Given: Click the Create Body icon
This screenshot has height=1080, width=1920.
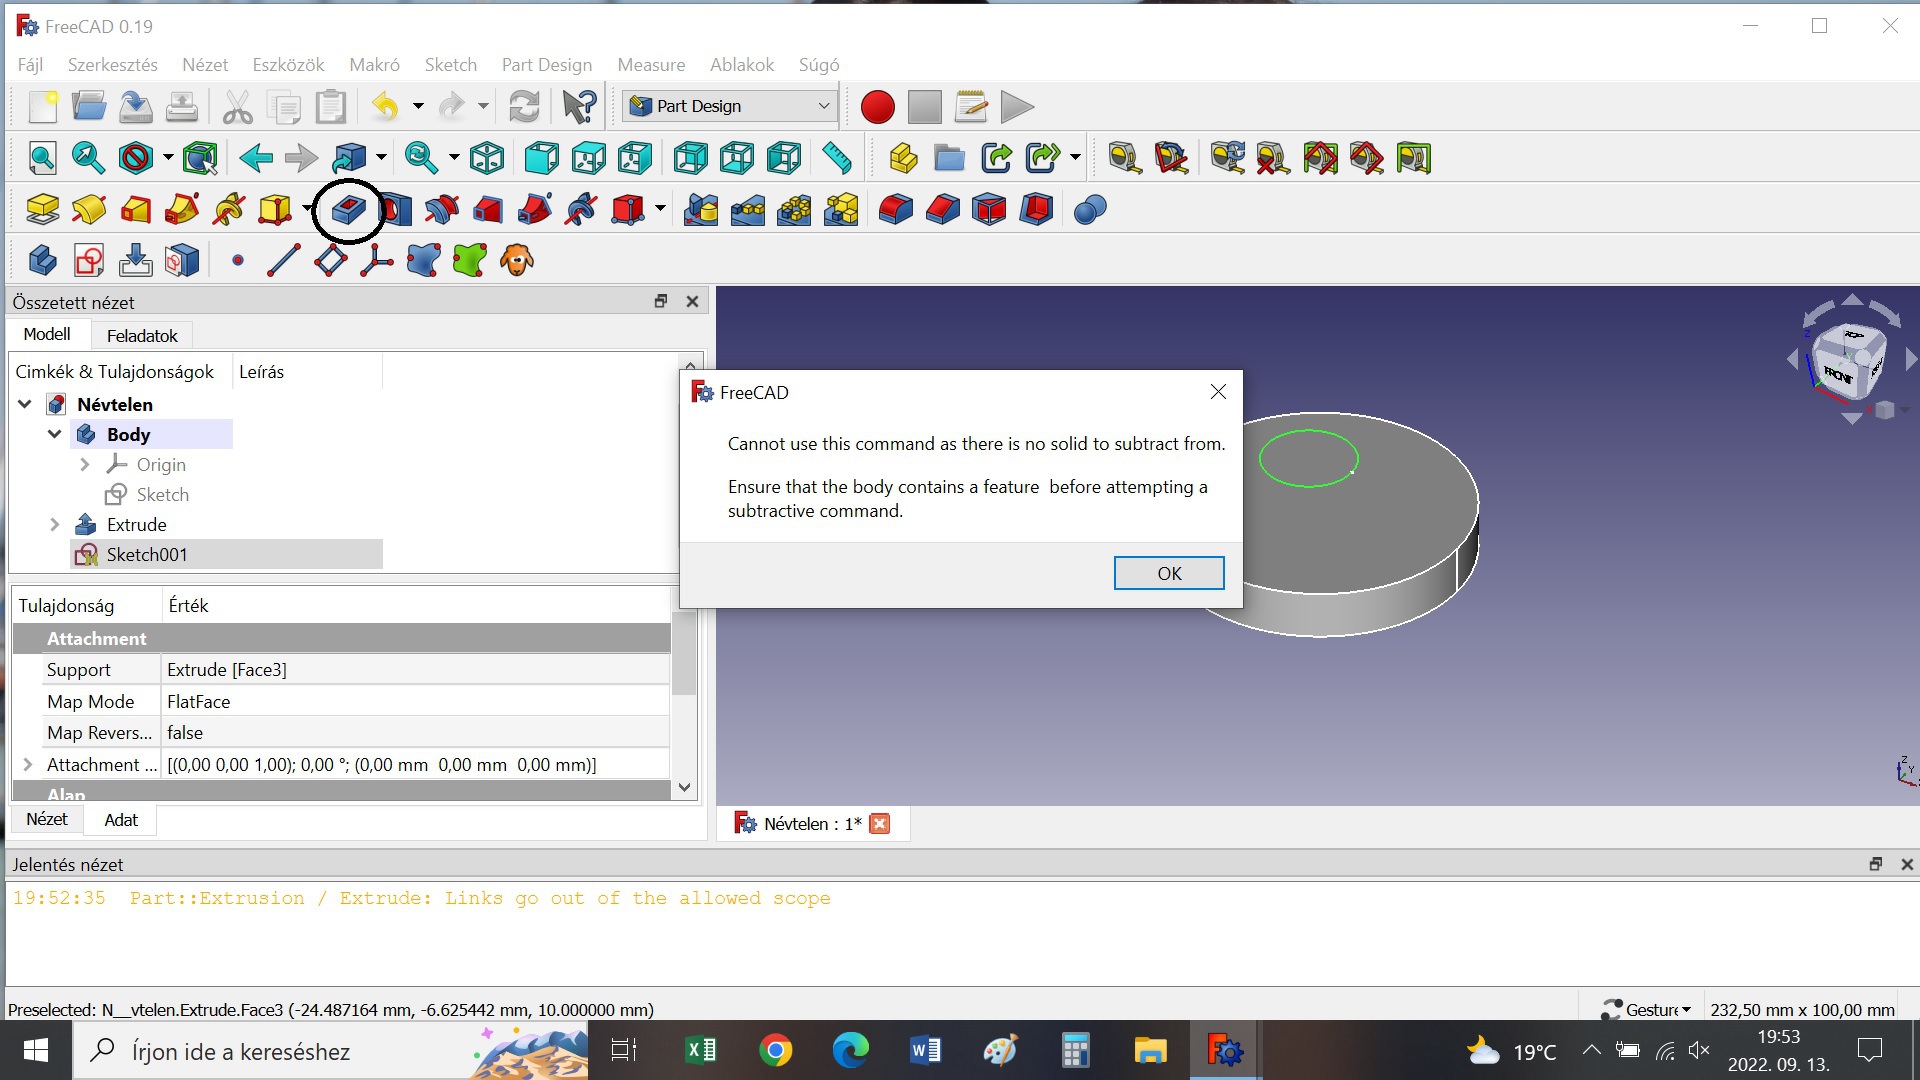Looking at the screenshot, I should [42, 260].
